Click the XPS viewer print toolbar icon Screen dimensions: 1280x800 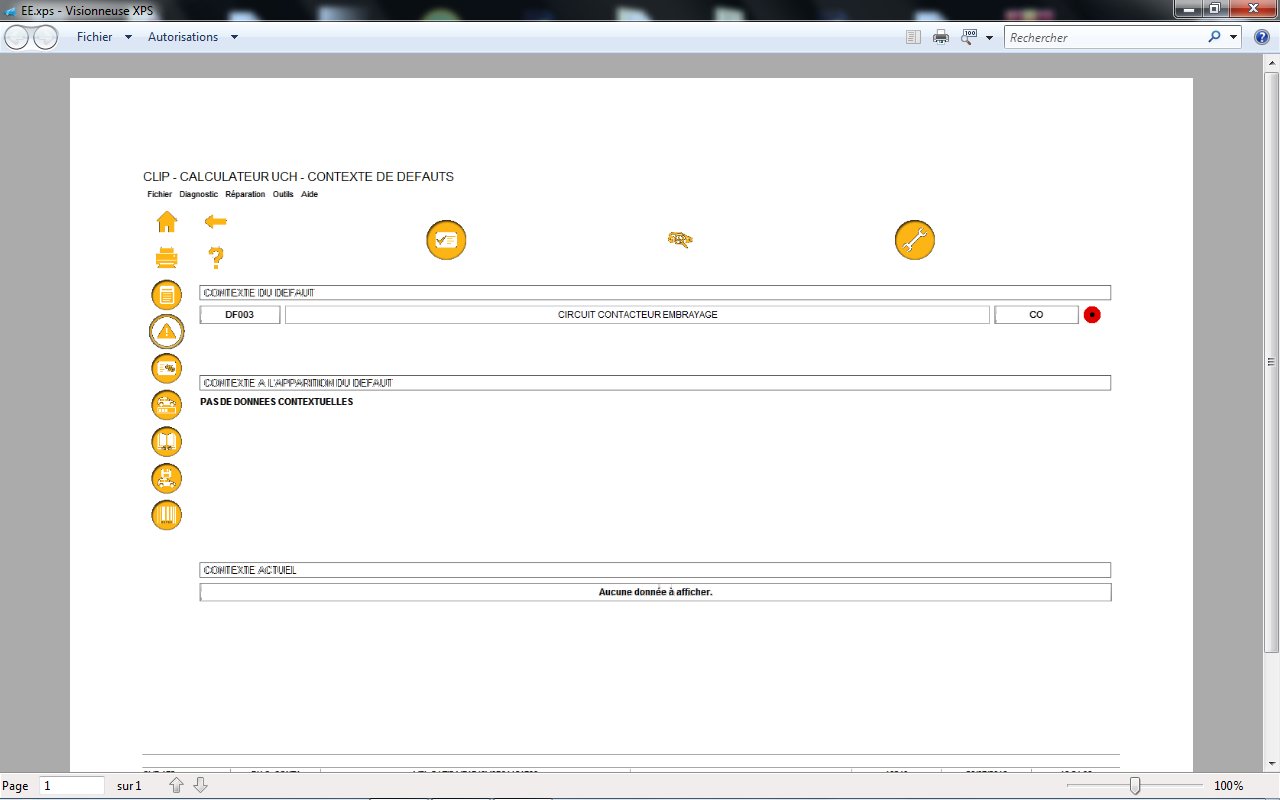tap(941, 37)
